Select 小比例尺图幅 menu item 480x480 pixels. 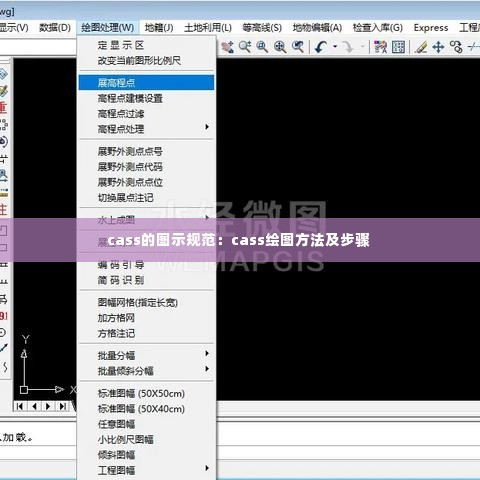pyautogui.click(x=146, y=439)
